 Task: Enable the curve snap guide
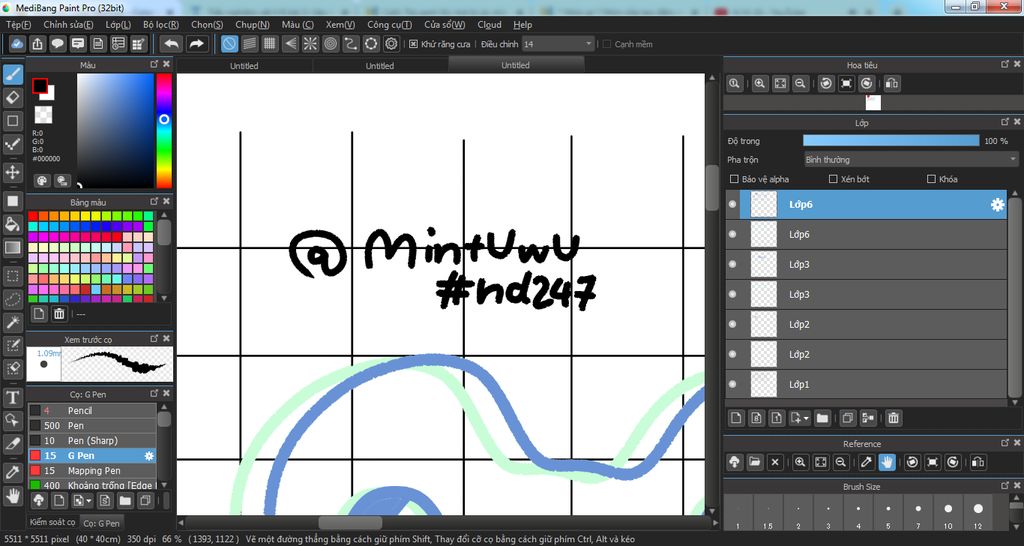click(x=351, y=44)
